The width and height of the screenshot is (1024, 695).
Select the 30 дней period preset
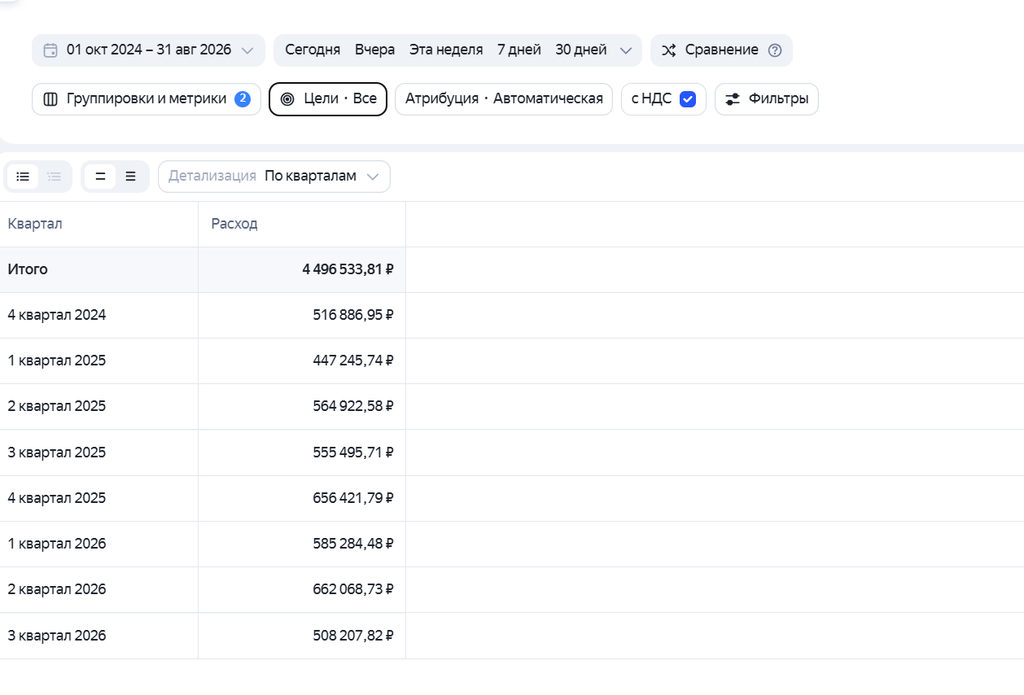click(581, 50)
